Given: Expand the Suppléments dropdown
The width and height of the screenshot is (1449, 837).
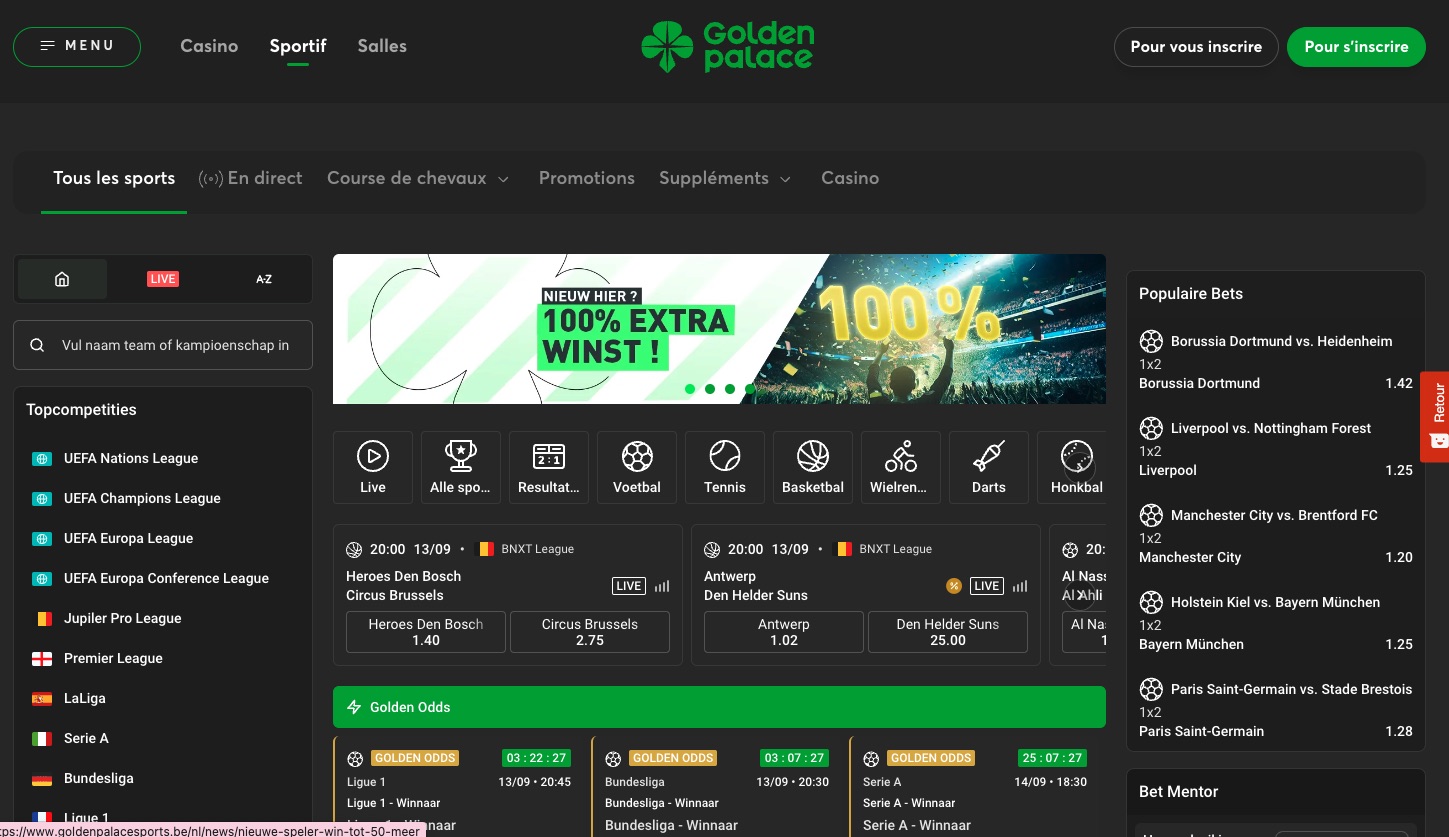Looking at the screenshot, I should pos(725,178).
